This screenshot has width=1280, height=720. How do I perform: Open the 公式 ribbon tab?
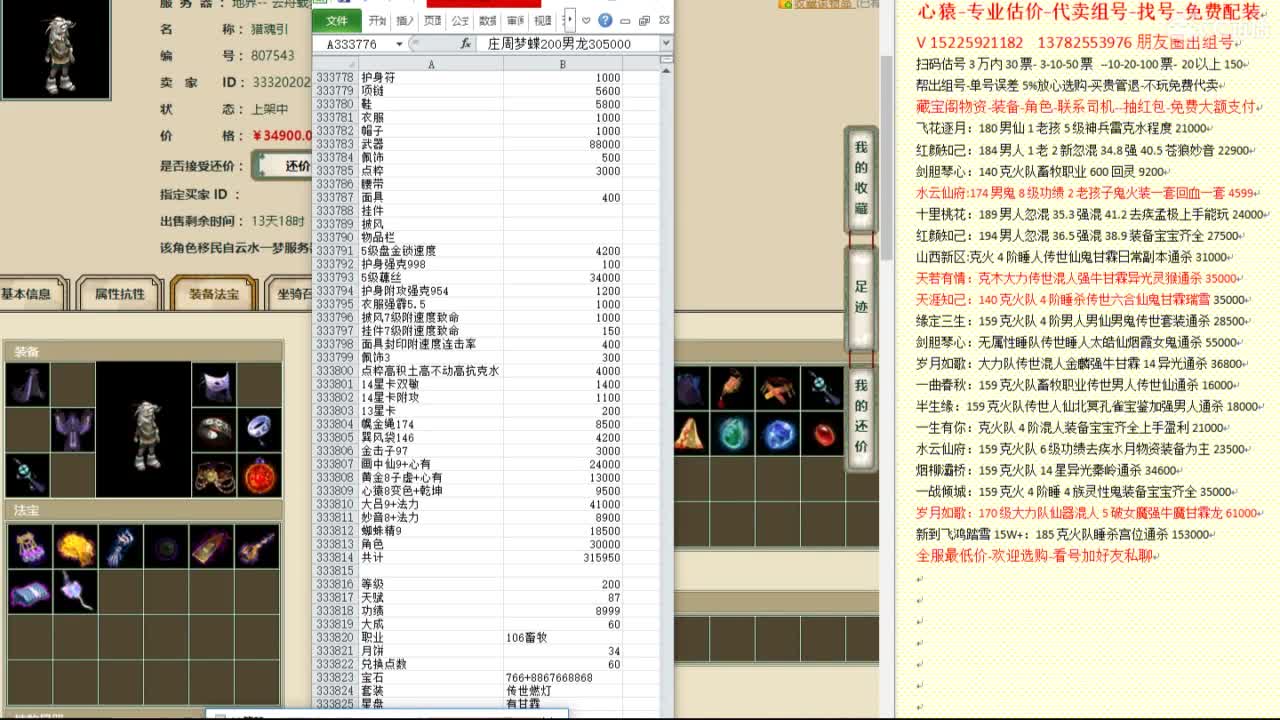click(x=460, y=20)
